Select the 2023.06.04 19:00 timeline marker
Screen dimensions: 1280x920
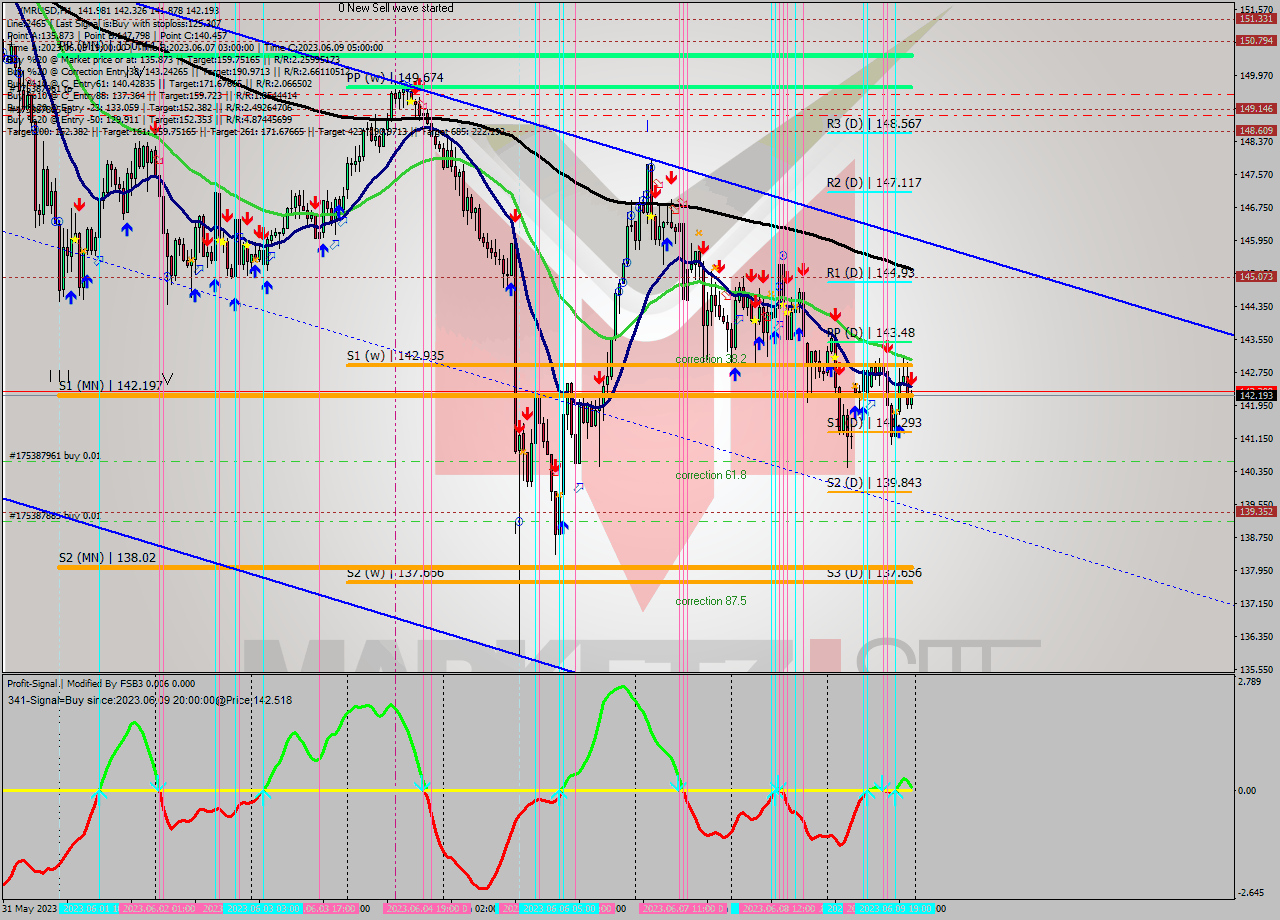pyautogui.click(x=426, y=909)
